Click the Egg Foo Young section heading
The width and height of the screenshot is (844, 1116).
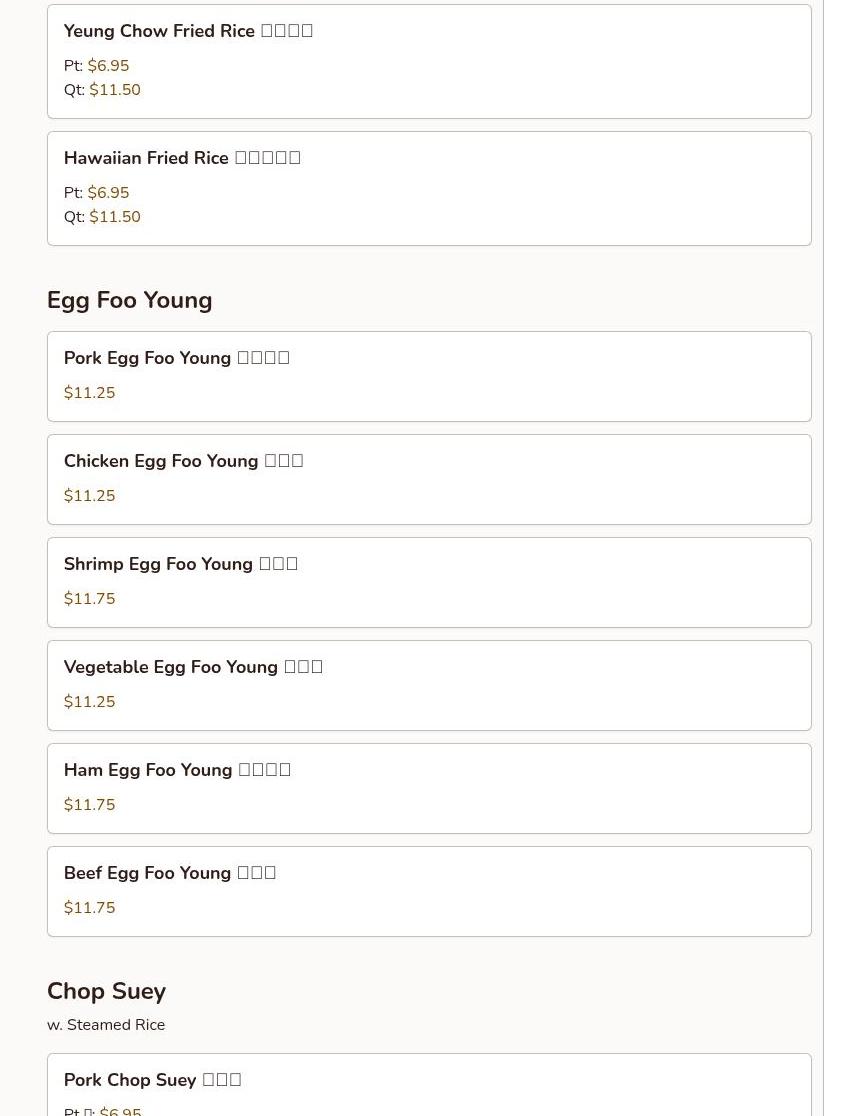pyautogui.click(x=129, y=300)
